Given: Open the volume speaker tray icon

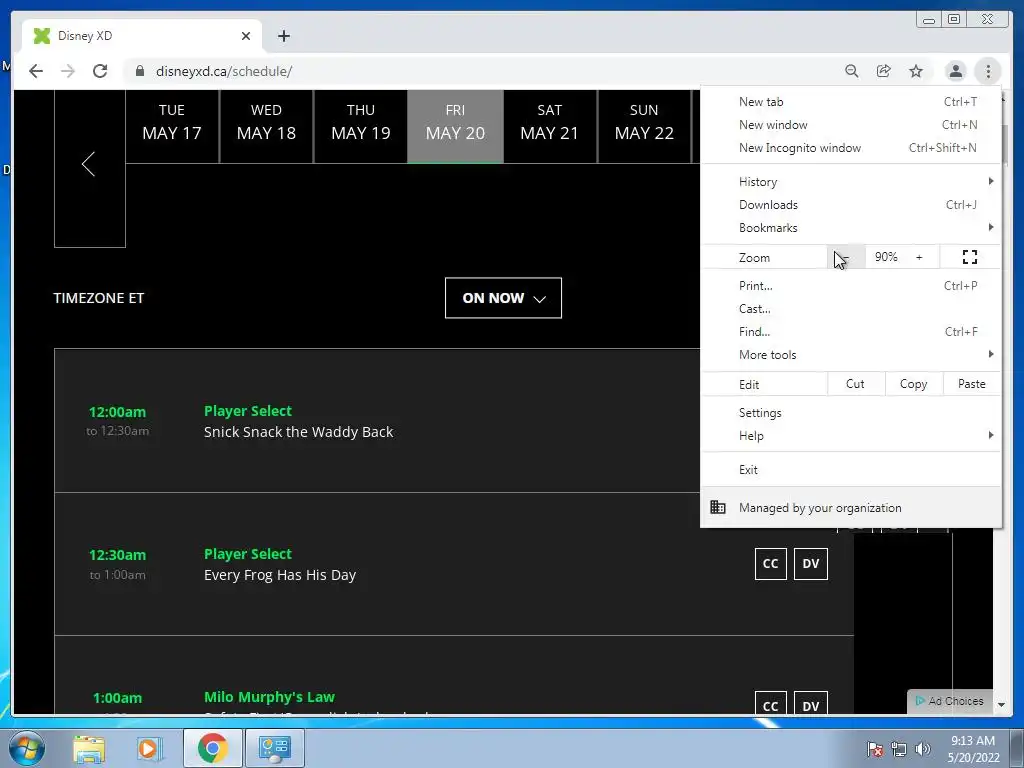Looking at the screenshot, I should pyautogui.click(x=922, y=749).
